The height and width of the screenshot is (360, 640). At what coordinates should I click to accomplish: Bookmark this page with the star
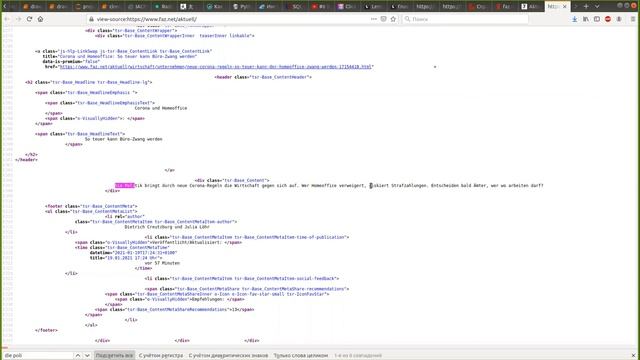click(x=393, y=19)
